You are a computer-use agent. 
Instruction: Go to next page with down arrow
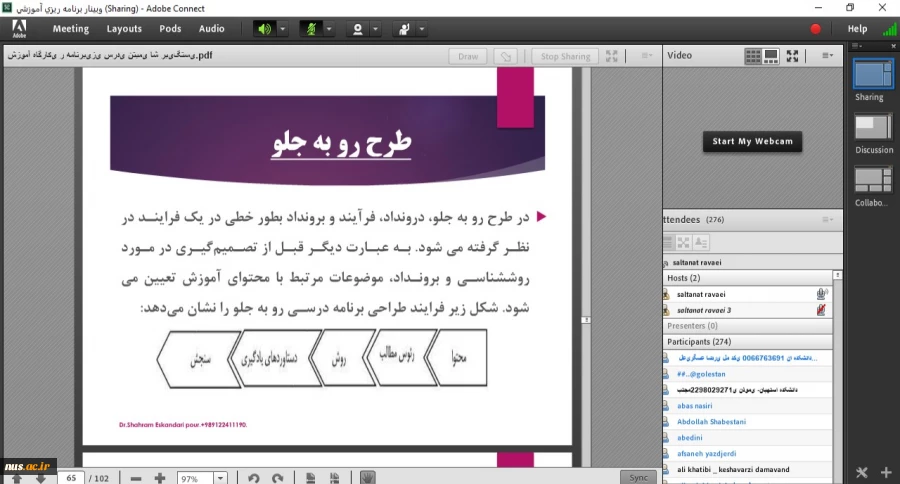(x=41, y=478)
